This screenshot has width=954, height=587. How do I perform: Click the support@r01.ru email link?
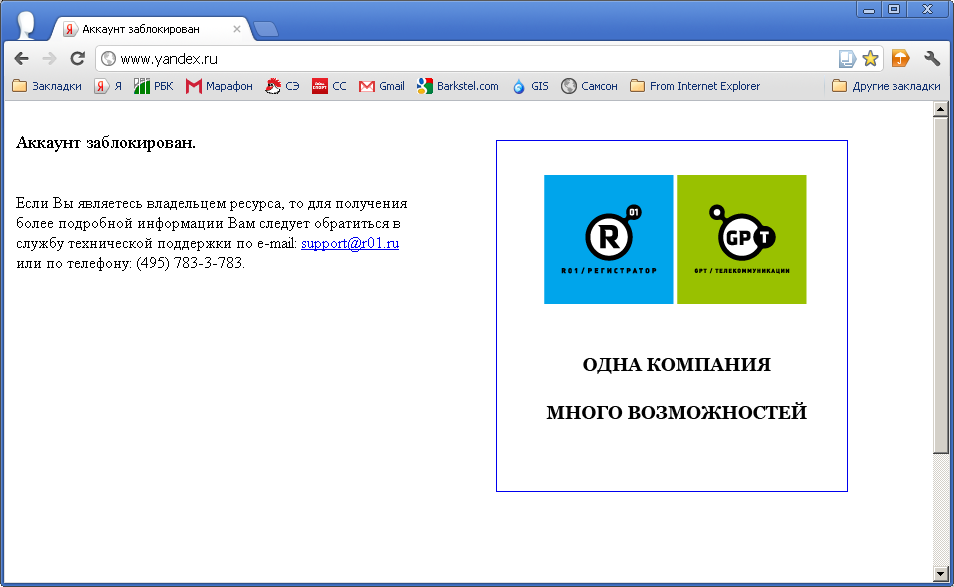pyautogui.click(x=350, y=243)
